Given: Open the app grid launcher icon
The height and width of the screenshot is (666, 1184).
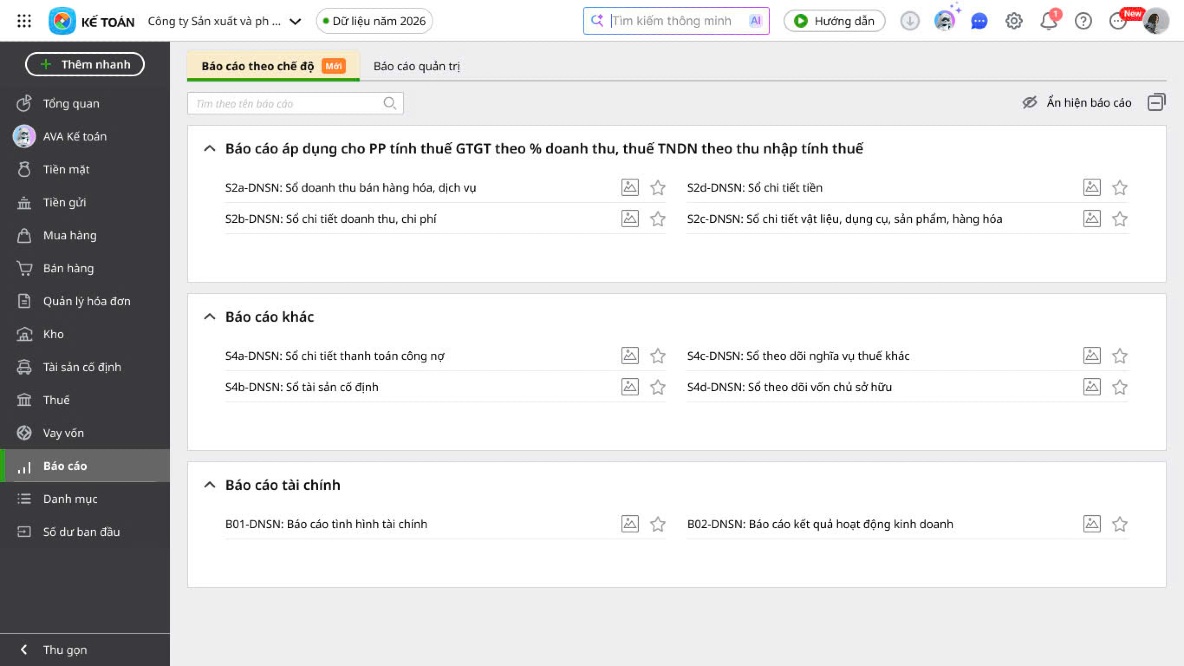Looking at the screenshot, I should 24,21.
